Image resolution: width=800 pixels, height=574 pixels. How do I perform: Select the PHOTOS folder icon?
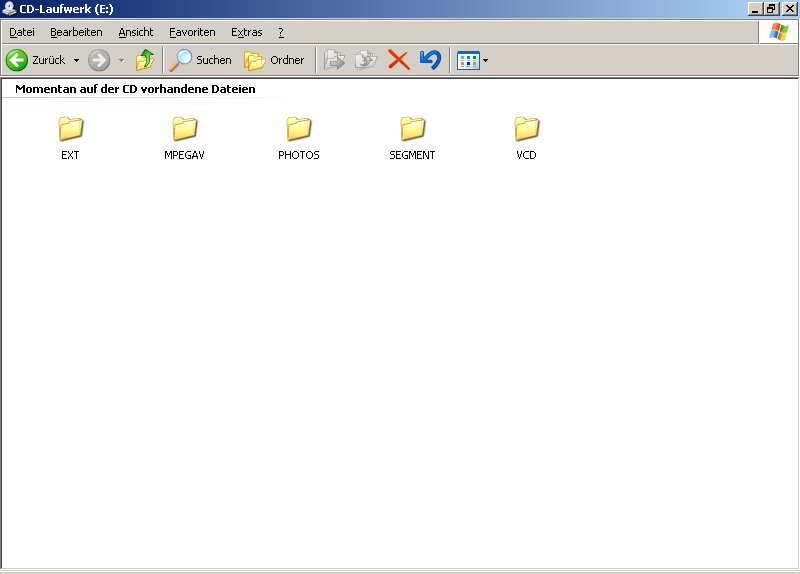pos(298,128)
